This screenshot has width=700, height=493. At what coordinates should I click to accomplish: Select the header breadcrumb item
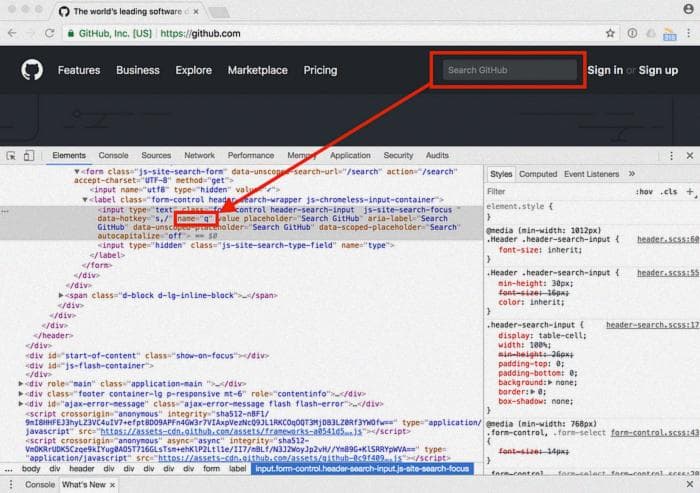coord(82,468)
